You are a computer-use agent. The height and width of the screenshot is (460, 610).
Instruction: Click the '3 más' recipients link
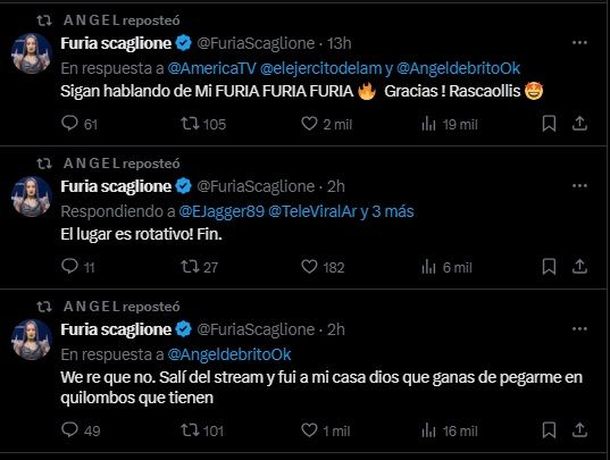(392, 211)
